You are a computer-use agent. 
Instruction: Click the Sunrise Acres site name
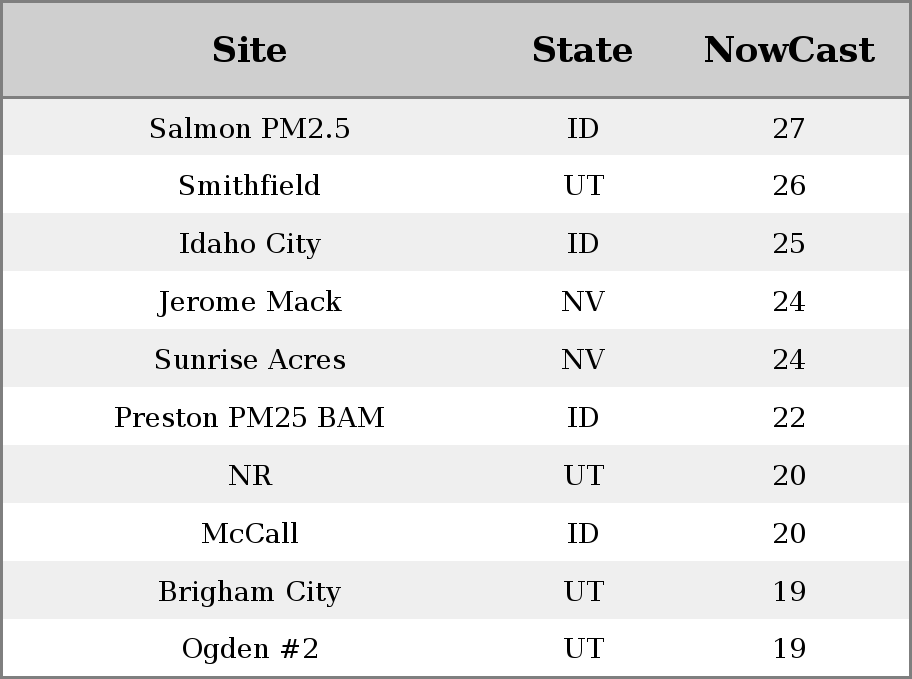click(x=249, y=360)
